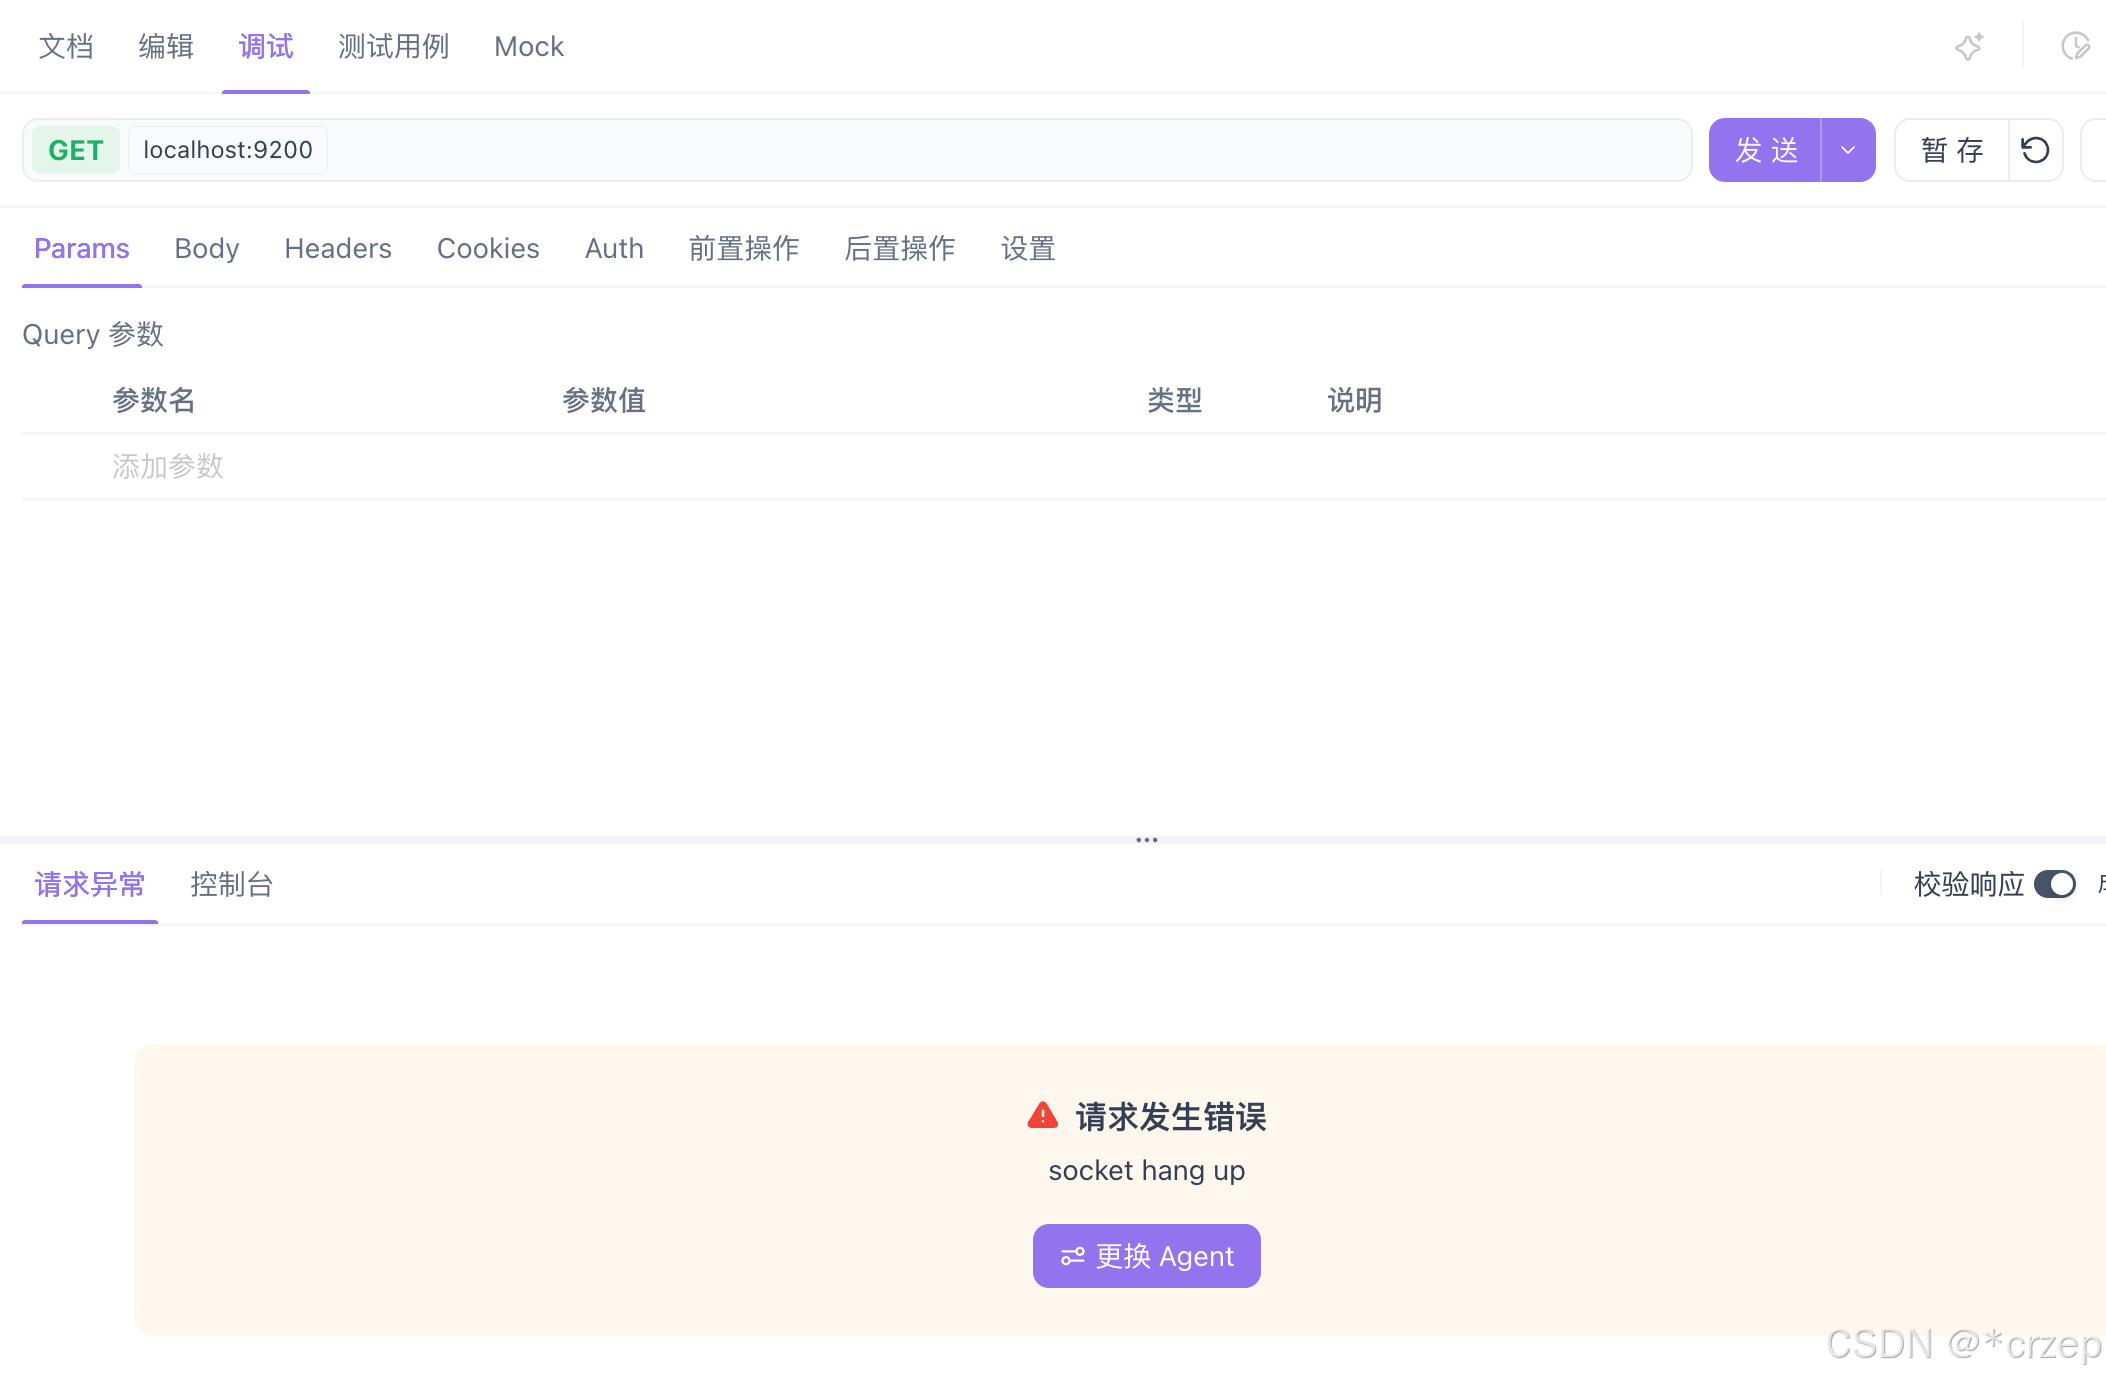The image size is (2106, 1380).
Task: Switch to the Body tab
Action: pos(207,248)
